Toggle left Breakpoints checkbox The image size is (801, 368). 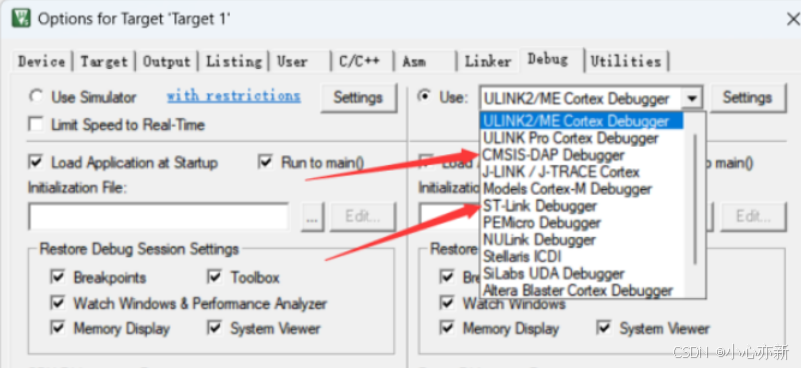tap(58, 278)
